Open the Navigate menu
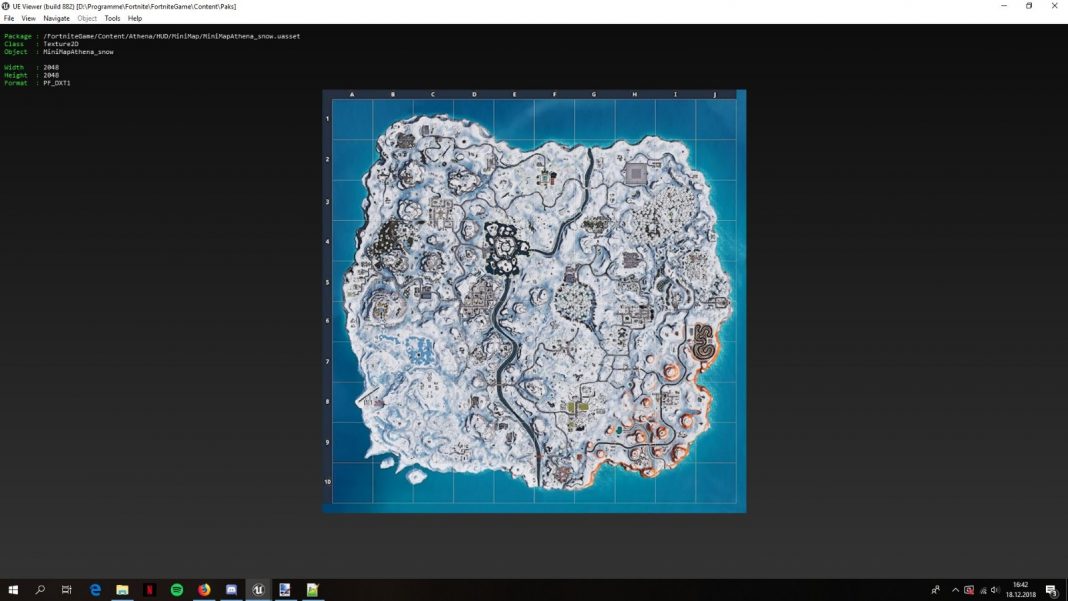The width and height of the screenshot is (1068, 601). tap(56, 18)
